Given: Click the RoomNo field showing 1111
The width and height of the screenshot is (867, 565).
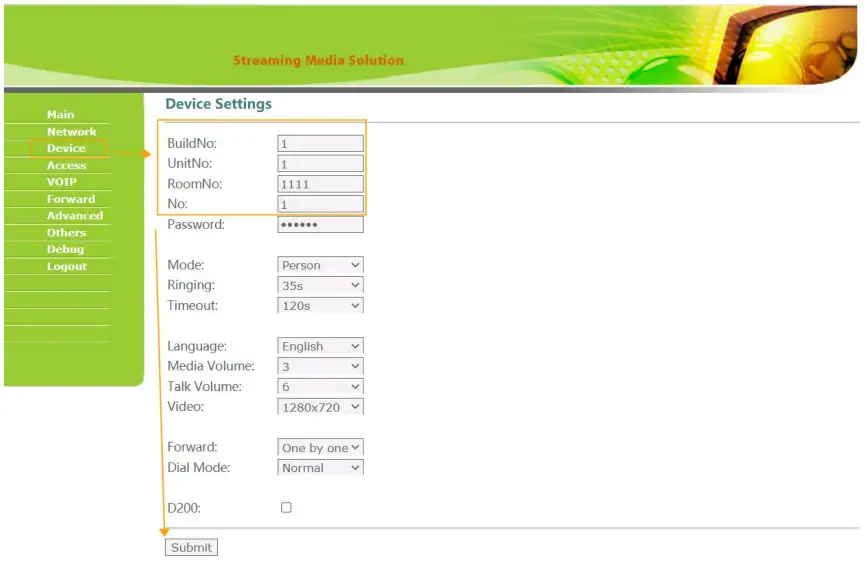Looking at the screenshot, I should 320,184.
